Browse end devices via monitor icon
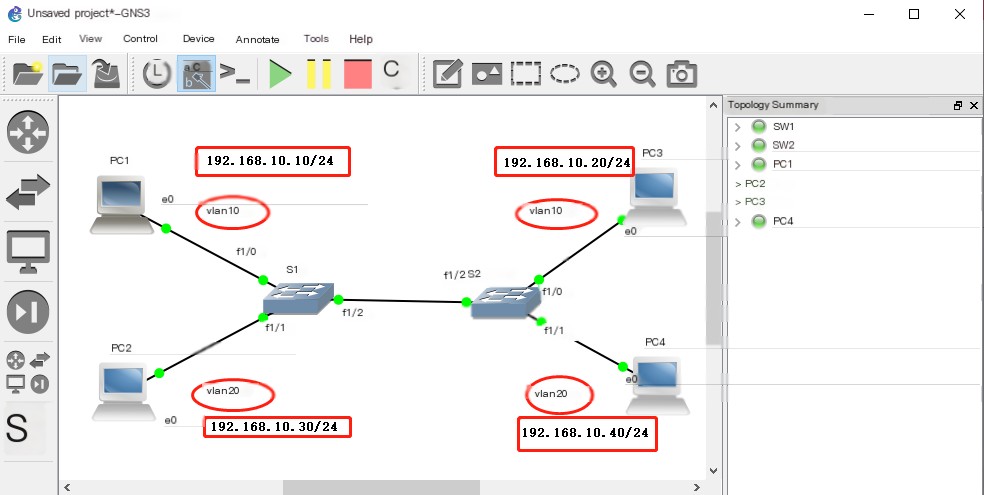 coord(28,252)
